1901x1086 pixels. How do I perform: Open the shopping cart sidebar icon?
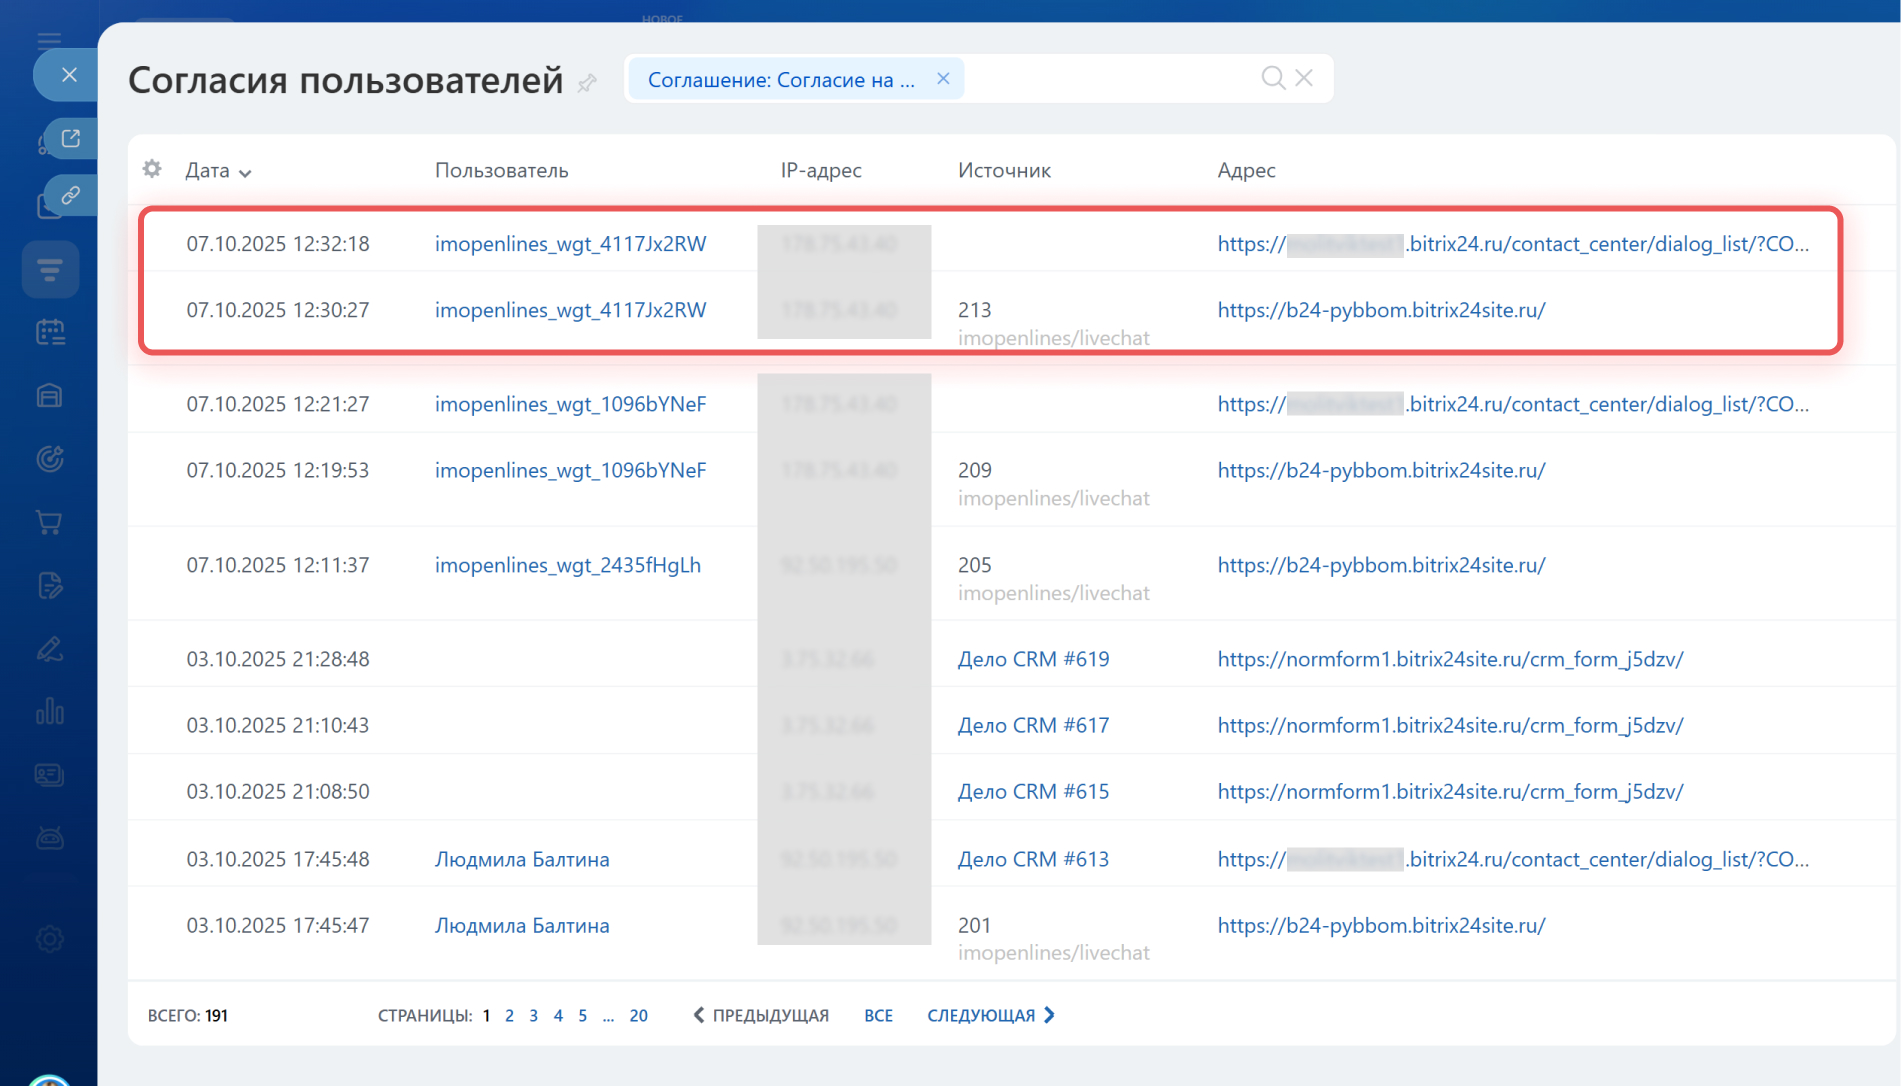[49, 522]
